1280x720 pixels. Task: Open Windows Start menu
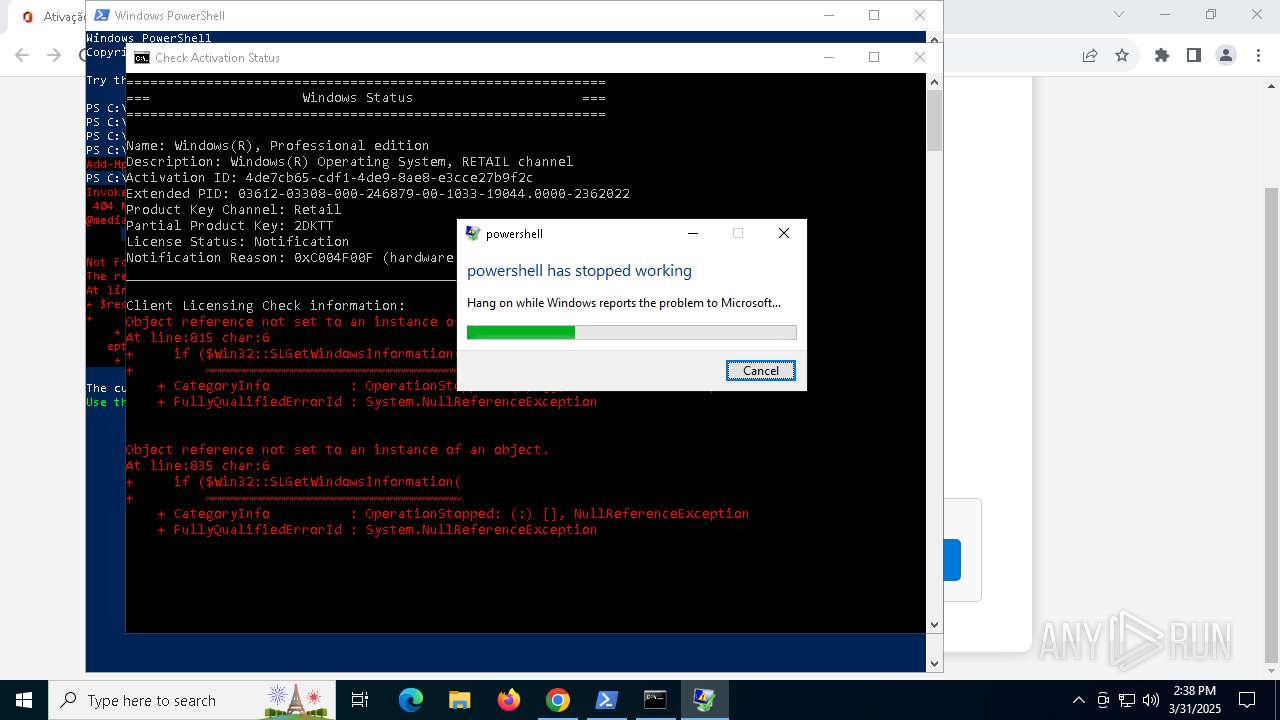click(x=24, y=700)
